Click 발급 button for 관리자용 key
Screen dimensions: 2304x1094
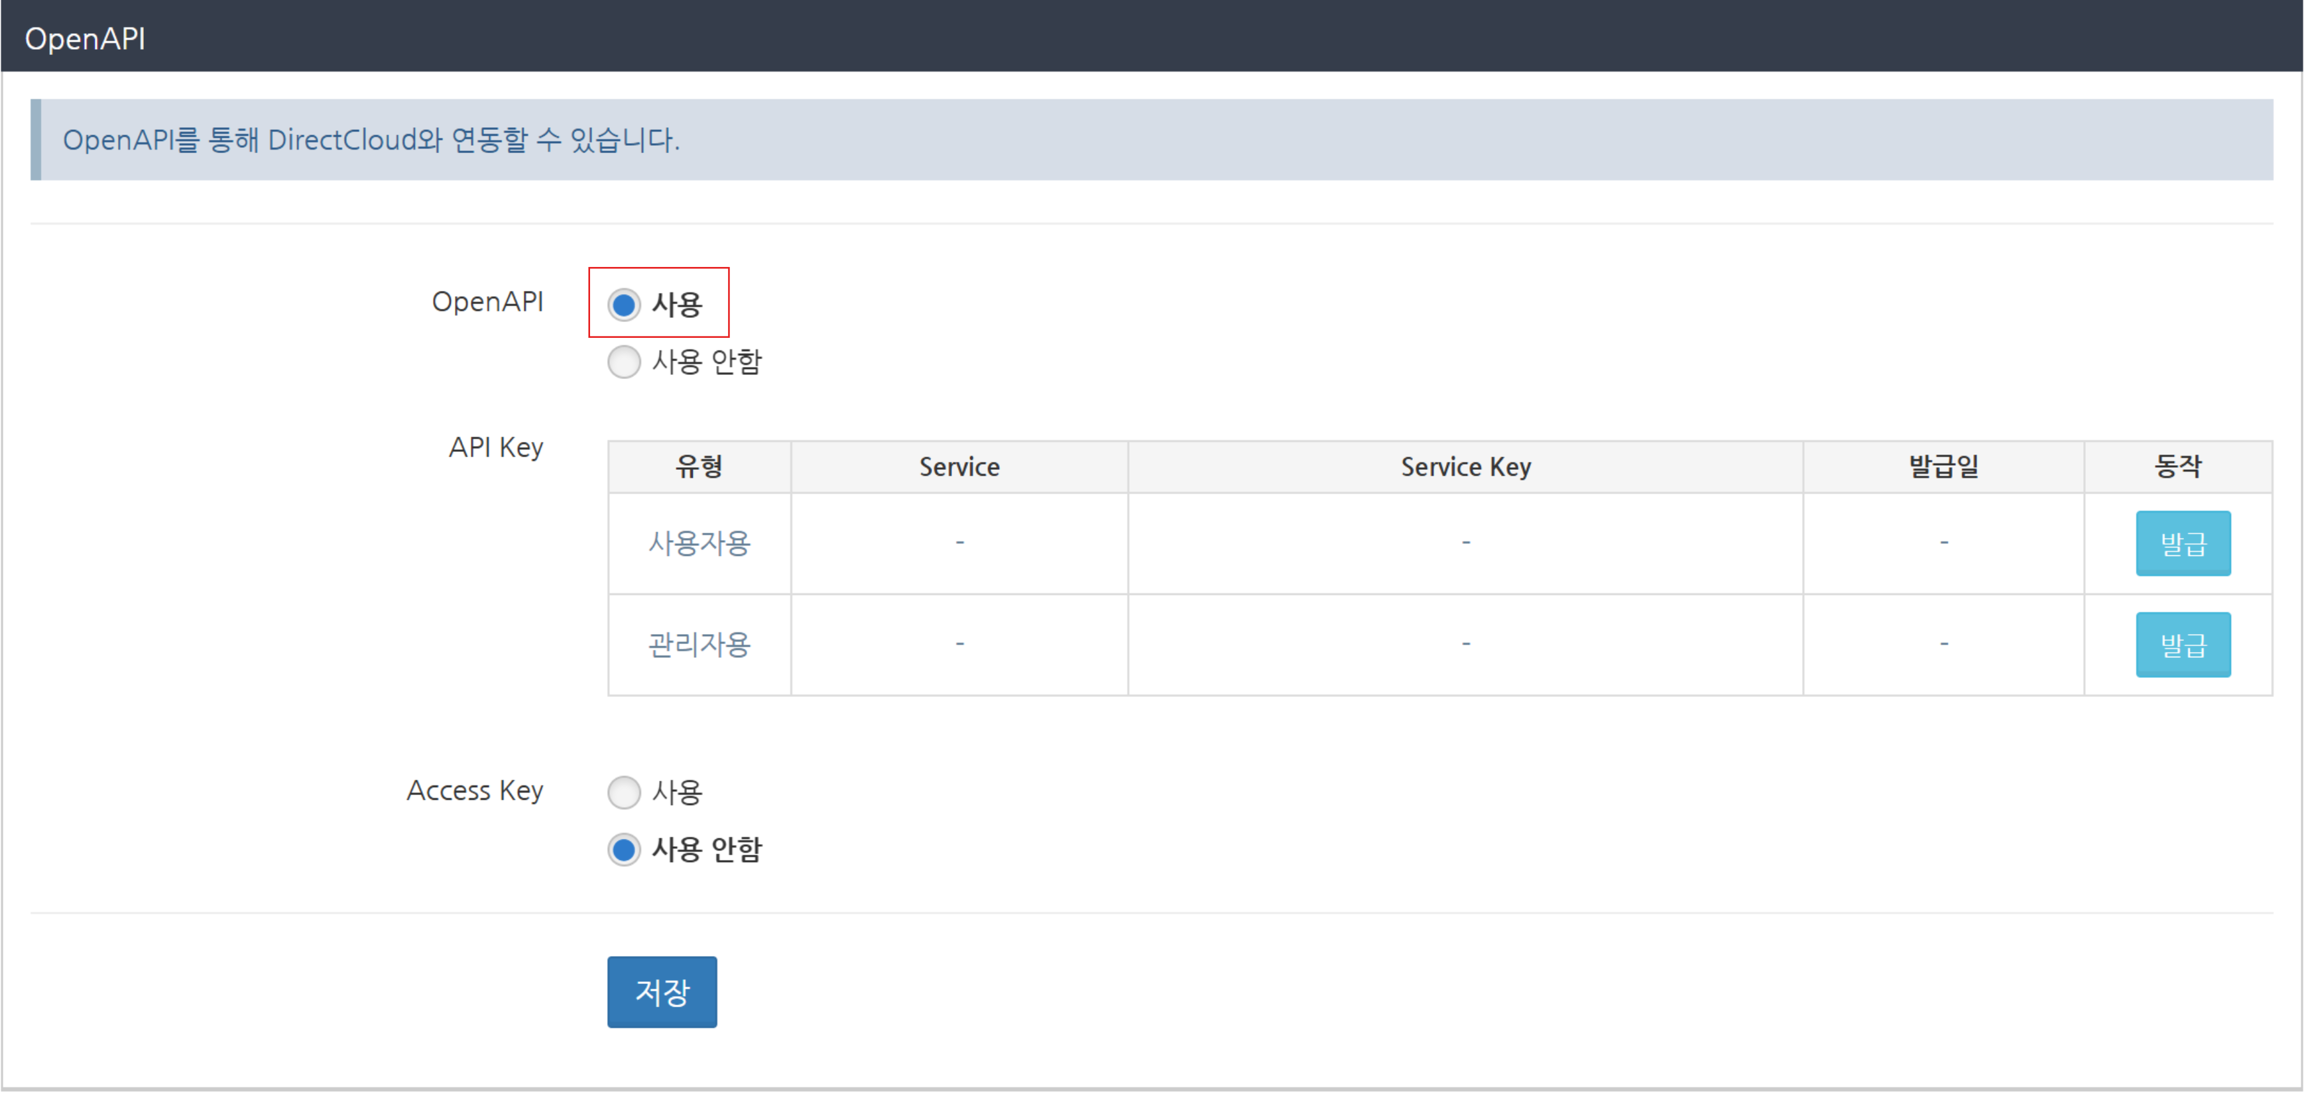point(2182,645)
